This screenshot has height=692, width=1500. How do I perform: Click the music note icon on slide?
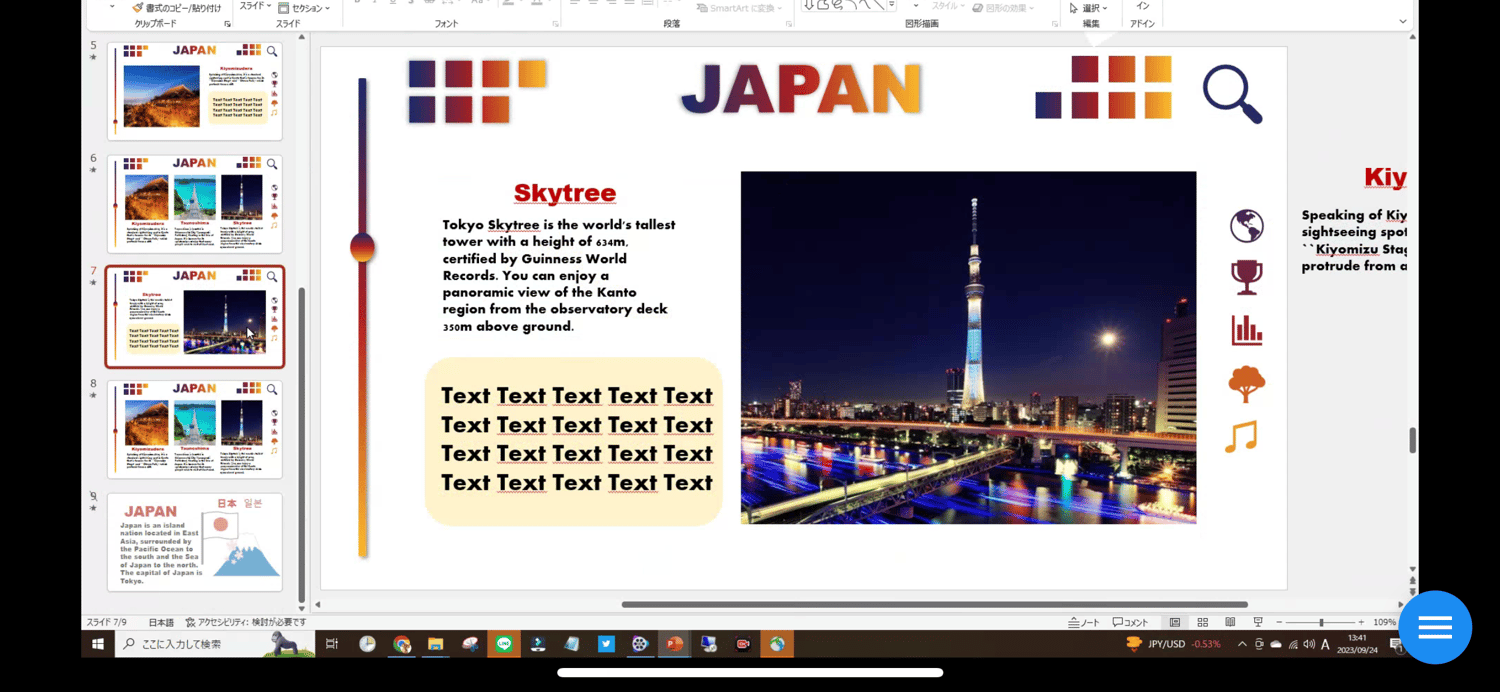[x=1241, y=437]
